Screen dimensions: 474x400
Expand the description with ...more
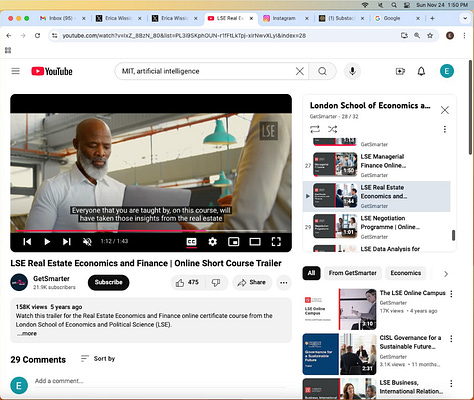click(27, 334)
